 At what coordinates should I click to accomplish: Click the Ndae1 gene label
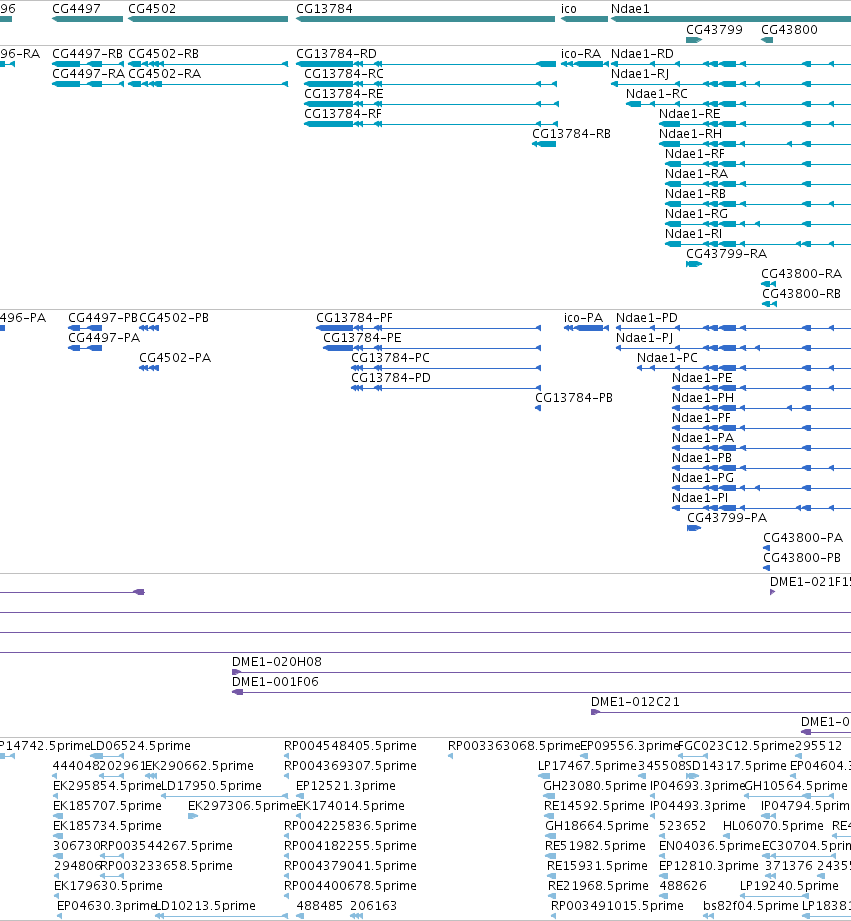pos(630,9)
